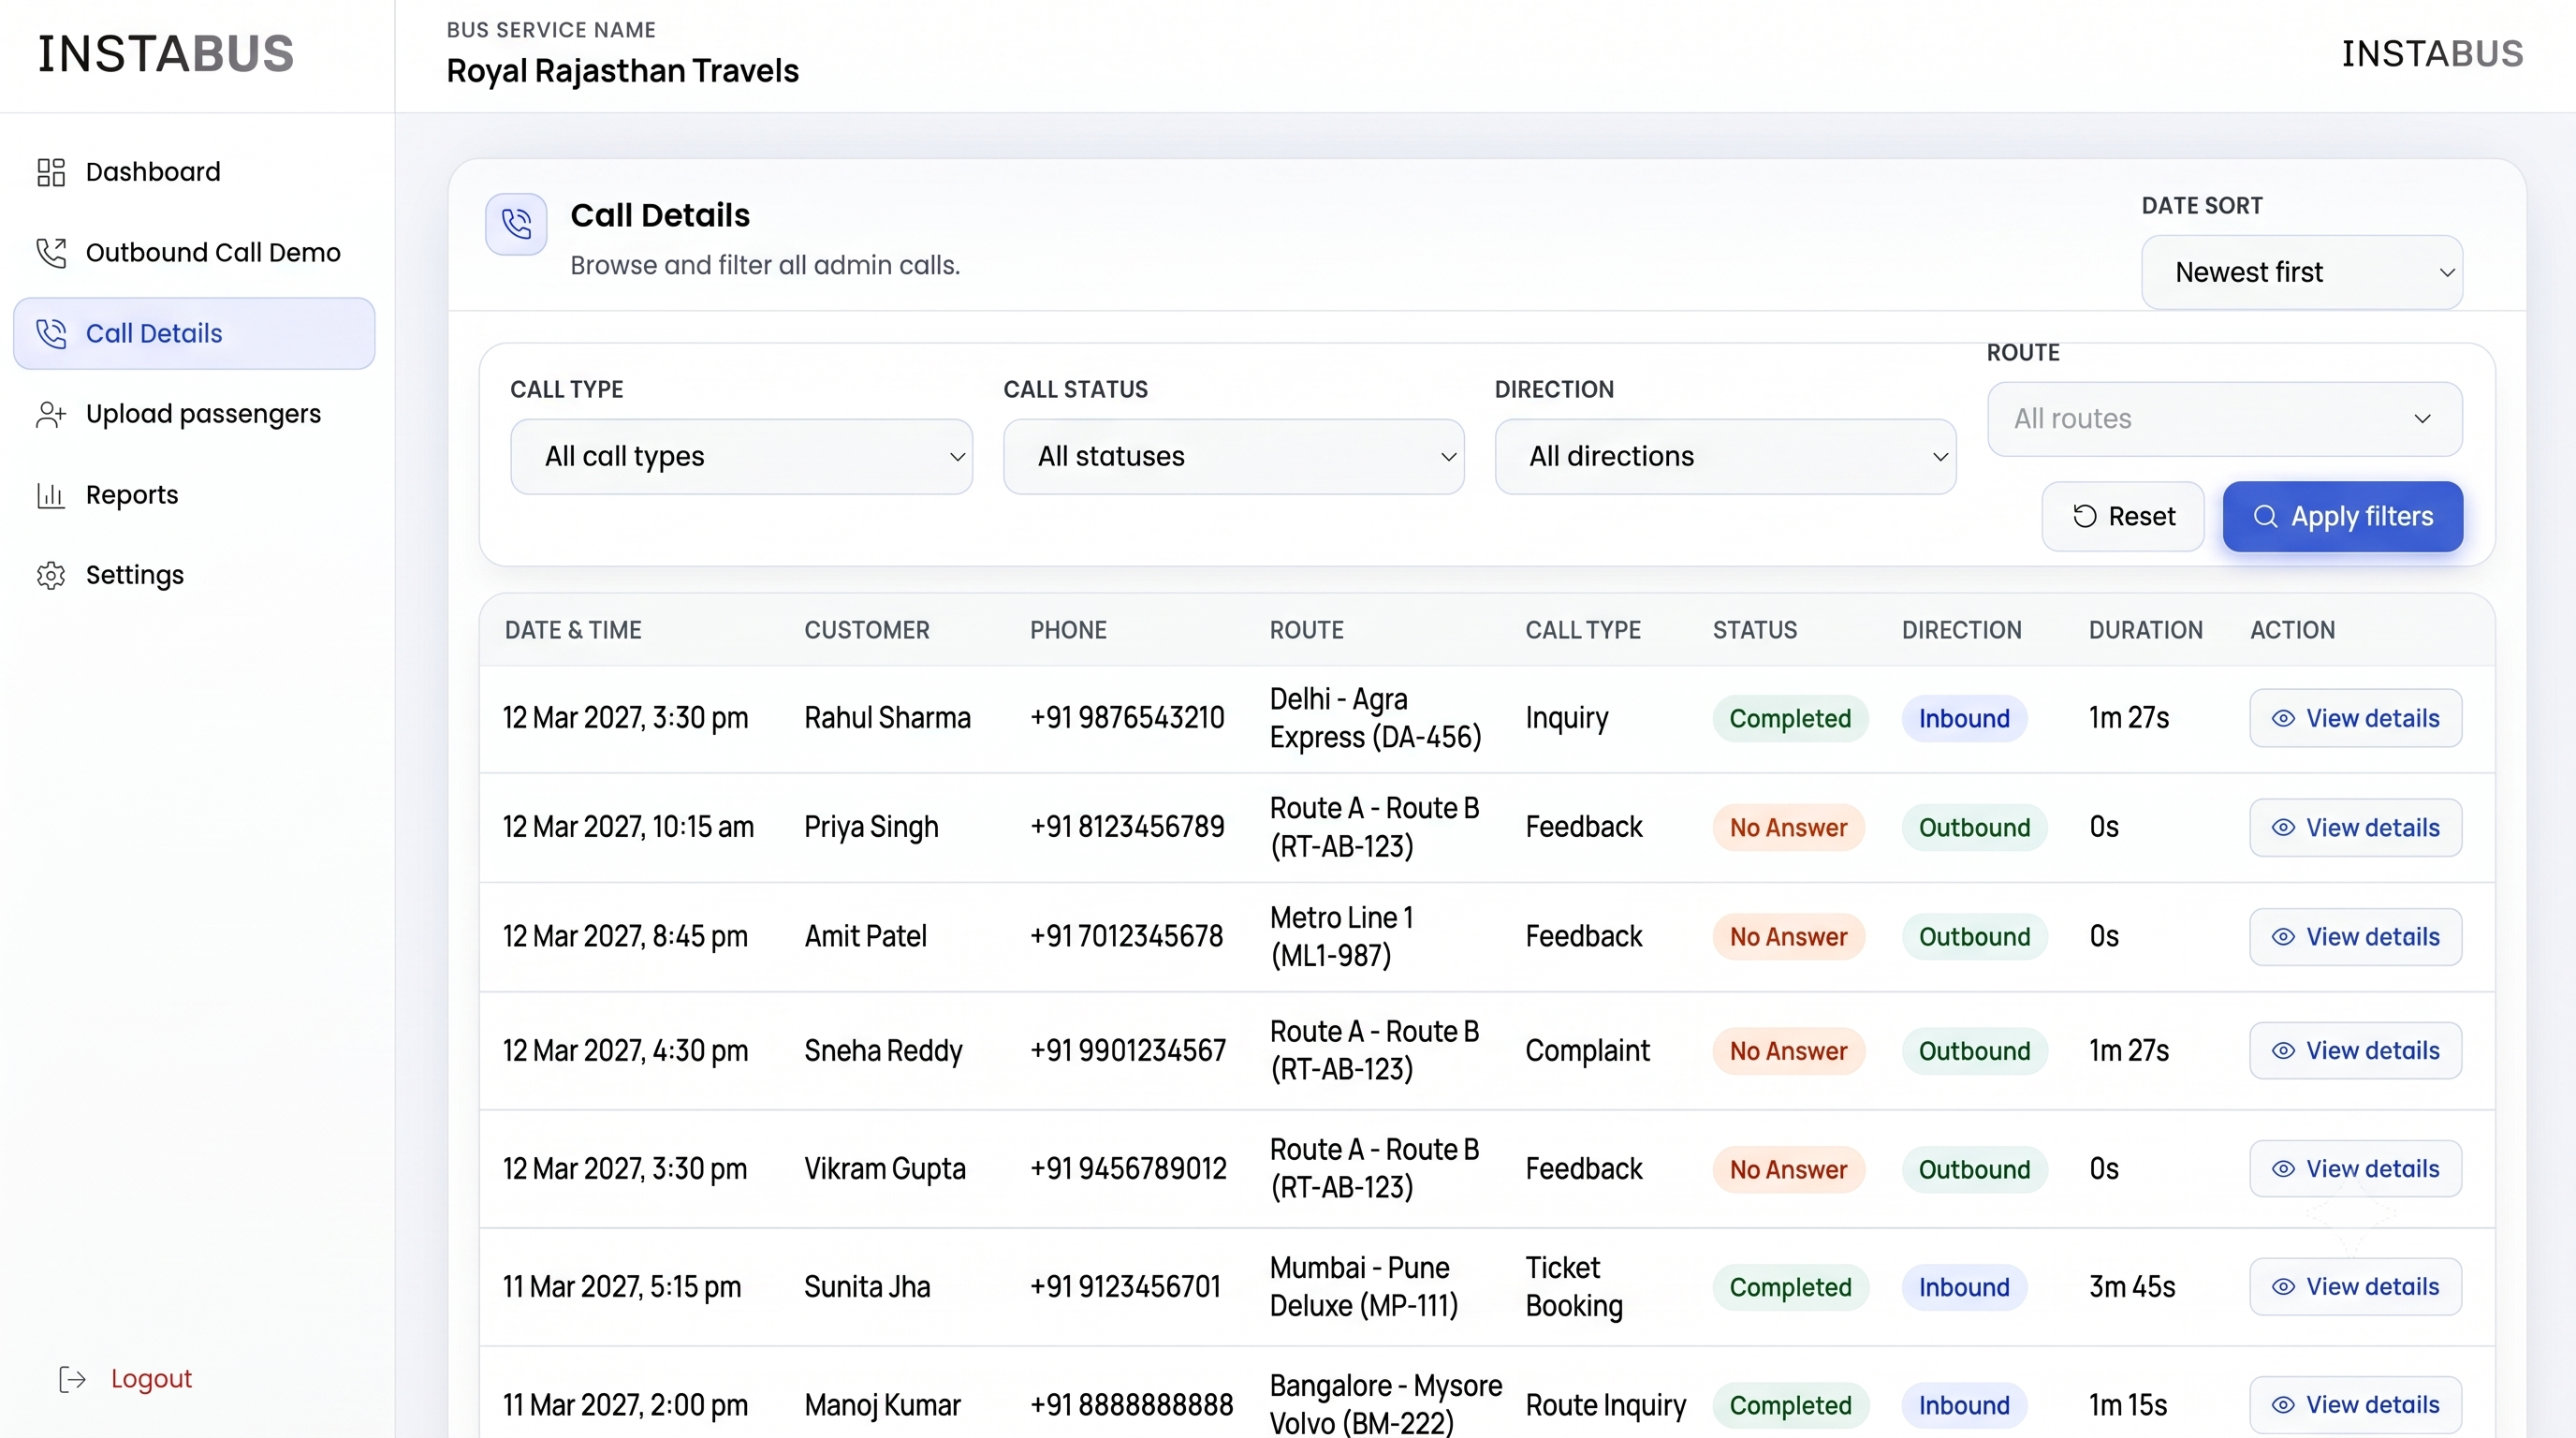This screenshot has width=2576, height=1438.
Task: Click the DURATION column header
Action: point(2145,630)
